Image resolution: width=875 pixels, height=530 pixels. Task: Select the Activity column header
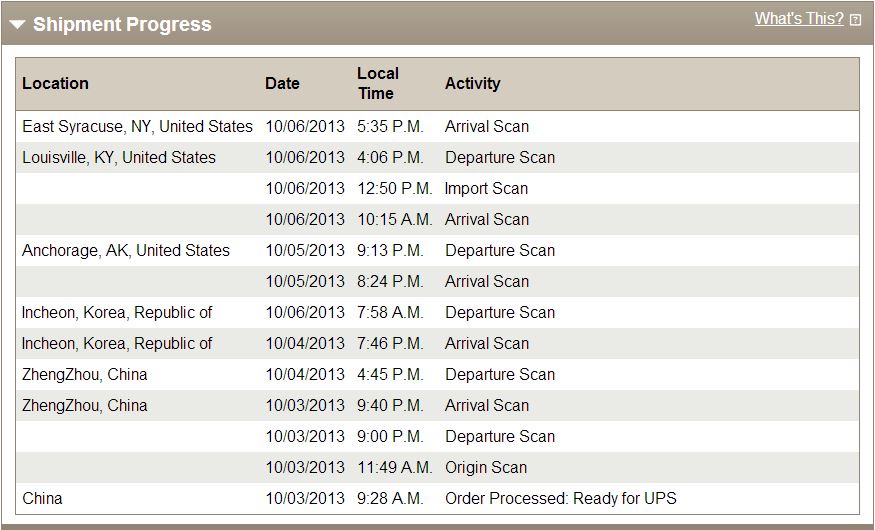coord(473,83)
